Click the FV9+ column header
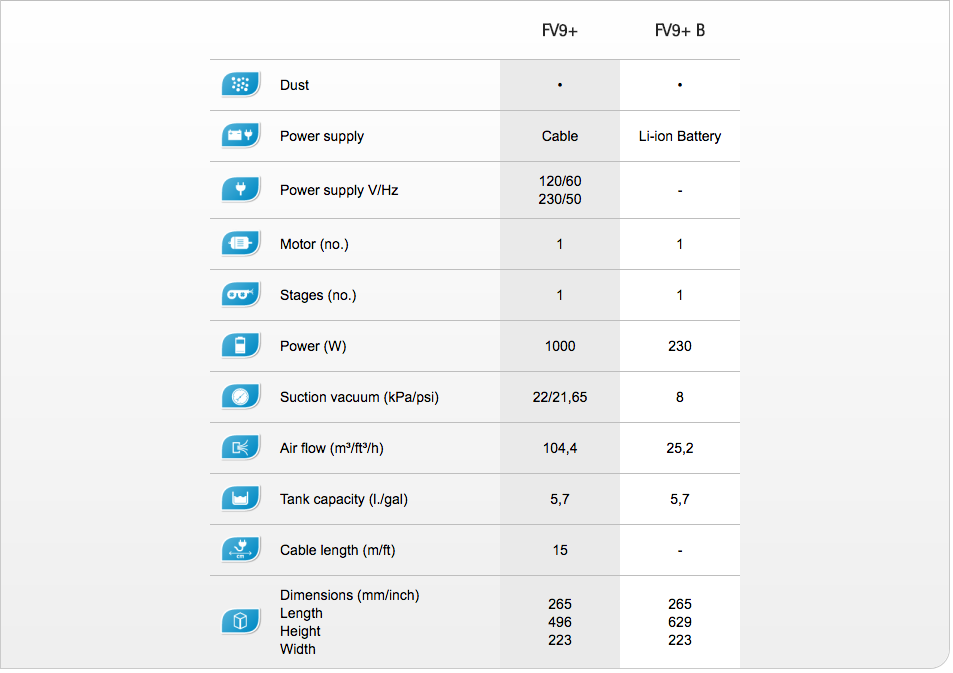Screen dimensions: 953x673 (x=560, y=30)
